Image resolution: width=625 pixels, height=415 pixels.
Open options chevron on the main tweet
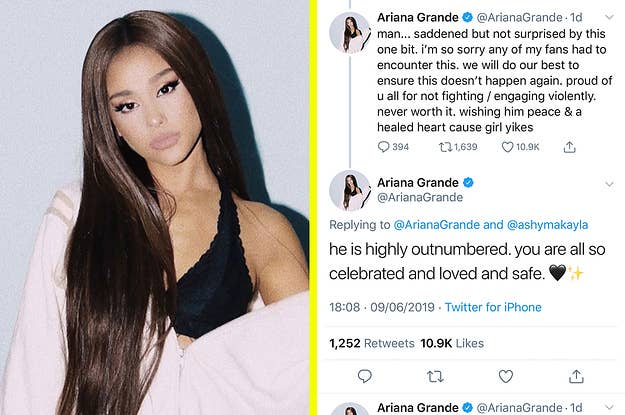(x=609, y=184)
